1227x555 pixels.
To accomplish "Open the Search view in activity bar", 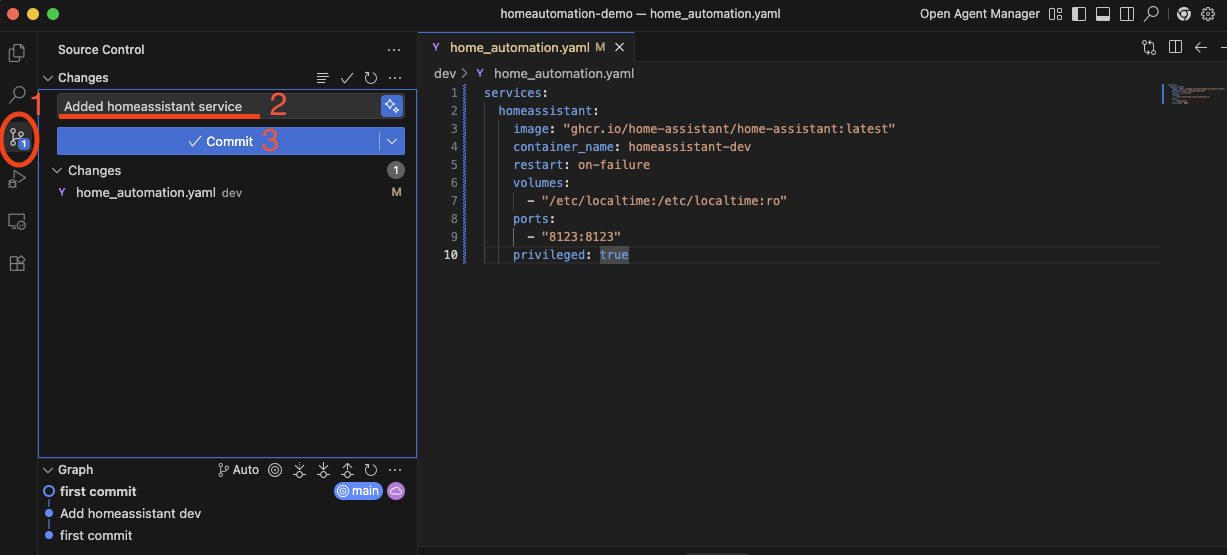I will 17,95.
